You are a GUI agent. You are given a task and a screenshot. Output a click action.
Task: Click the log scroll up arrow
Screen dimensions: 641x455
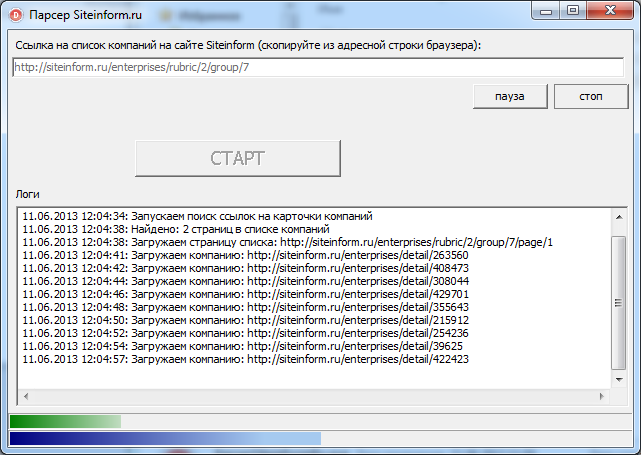click(619, 217)
